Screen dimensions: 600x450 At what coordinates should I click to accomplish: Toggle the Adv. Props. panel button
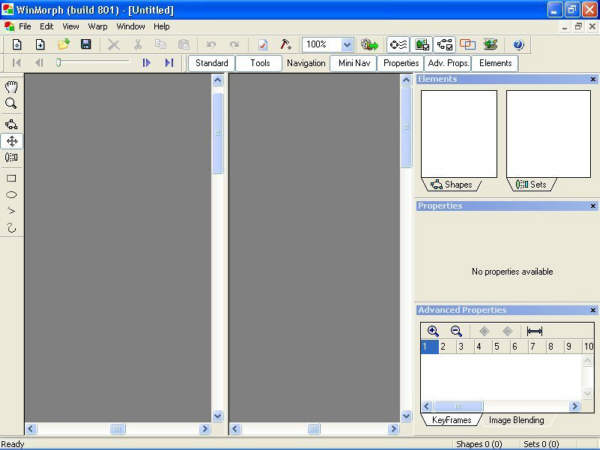pos(449,63)
